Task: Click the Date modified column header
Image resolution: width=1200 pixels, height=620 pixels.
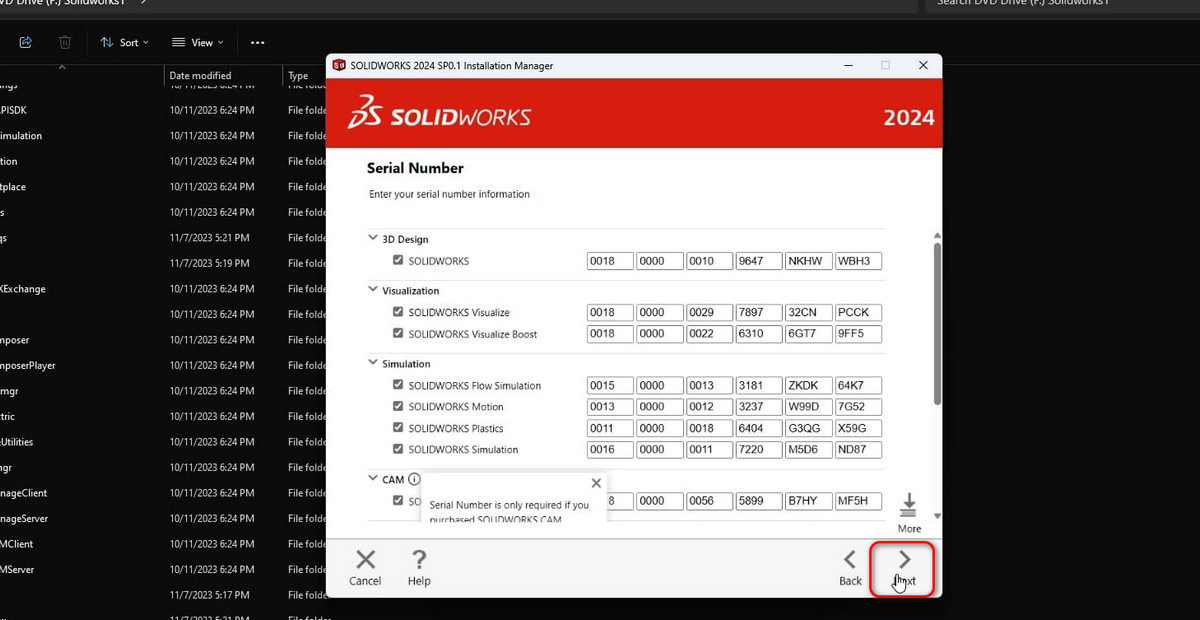Action: 200,76
